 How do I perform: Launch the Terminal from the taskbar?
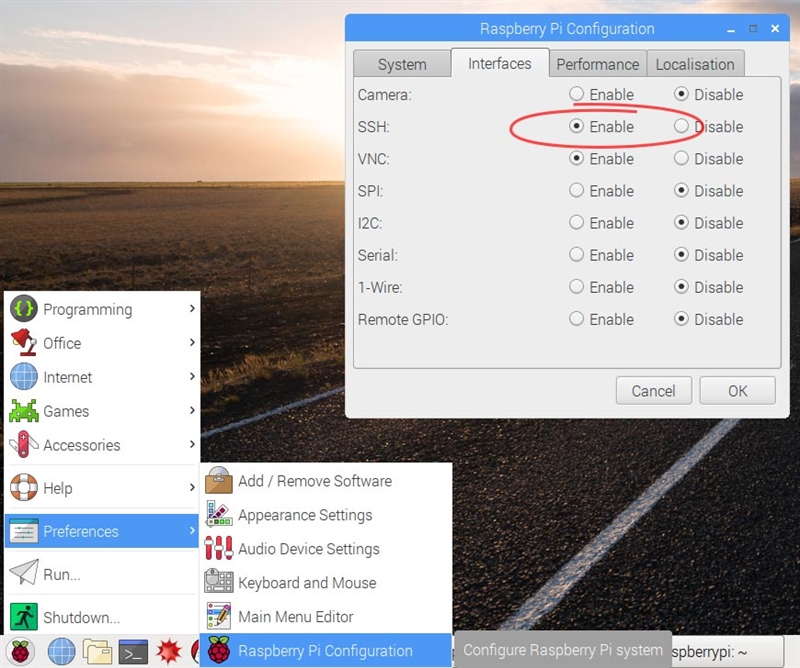133,651
